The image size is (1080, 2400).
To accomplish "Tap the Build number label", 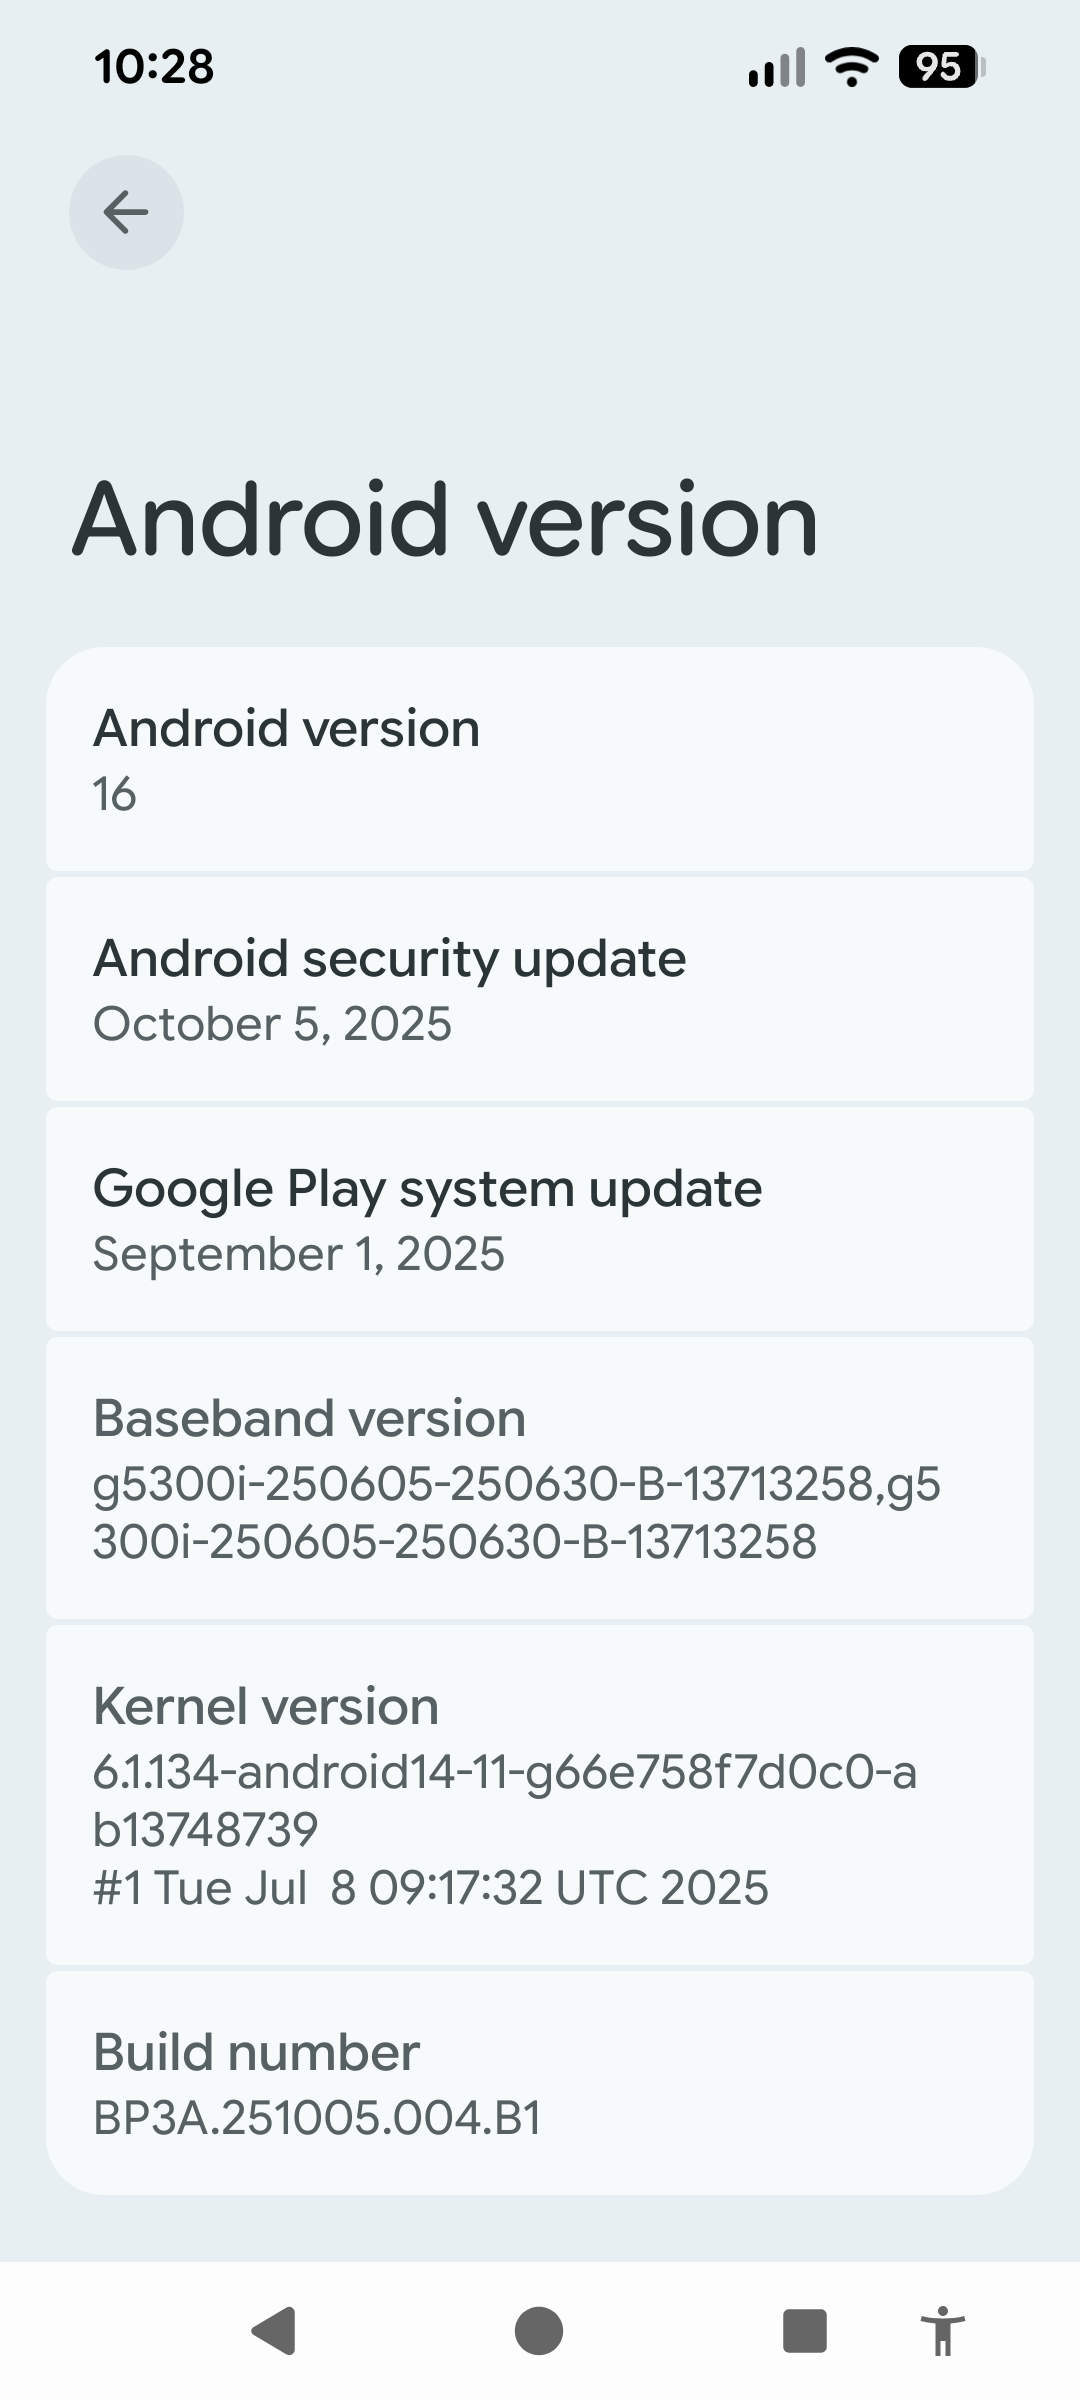I will (x=256, y=2052).
